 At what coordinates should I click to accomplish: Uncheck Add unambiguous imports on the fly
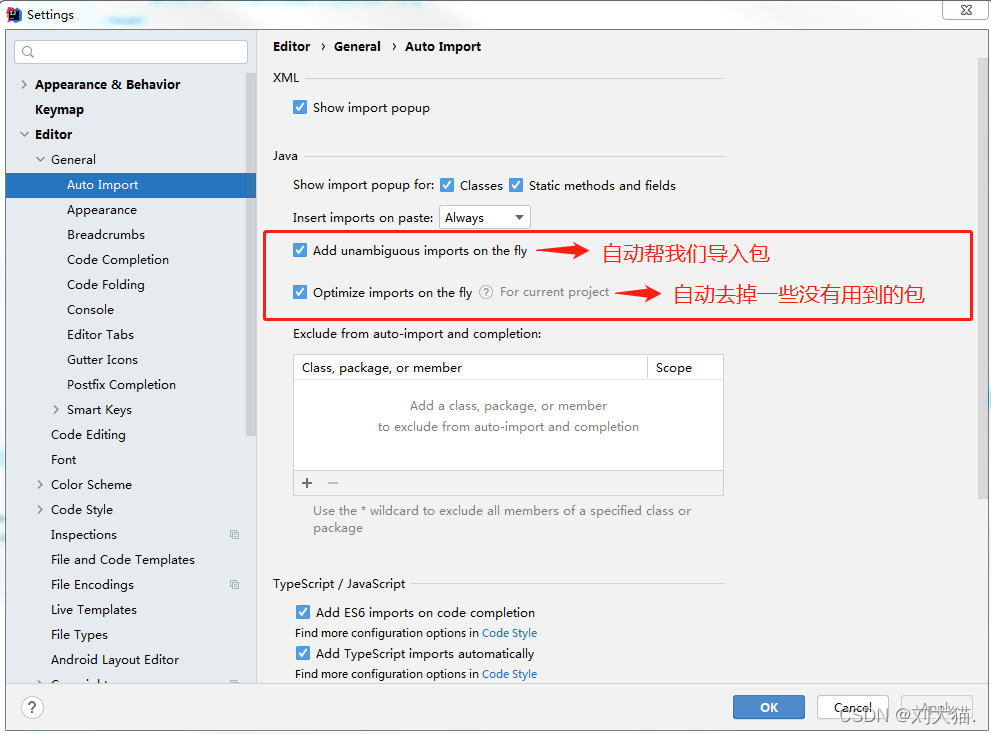pyautogui.click(x=300, y=250)
